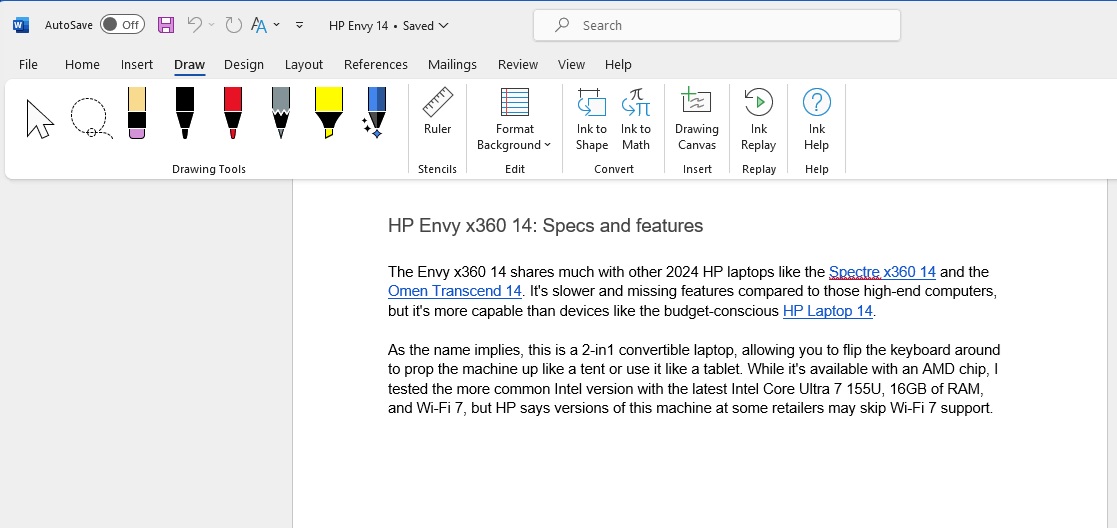Open Ink Help
Screen dimensions: 1117x528
coord(816,119)
